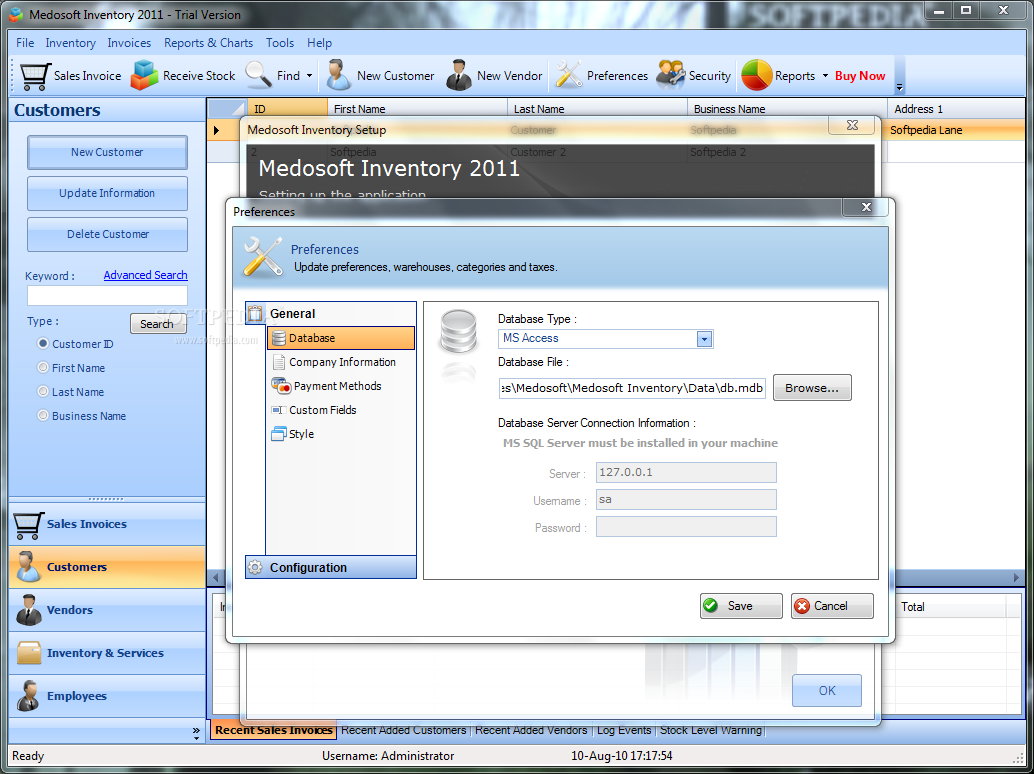
Task: Select Business Name search type radio
Action: 44,415
